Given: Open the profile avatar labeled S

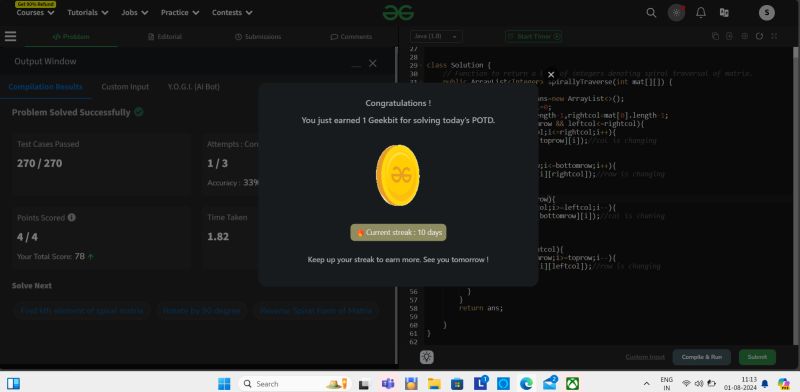Looking at the screenshot, I should pos(766,13).
